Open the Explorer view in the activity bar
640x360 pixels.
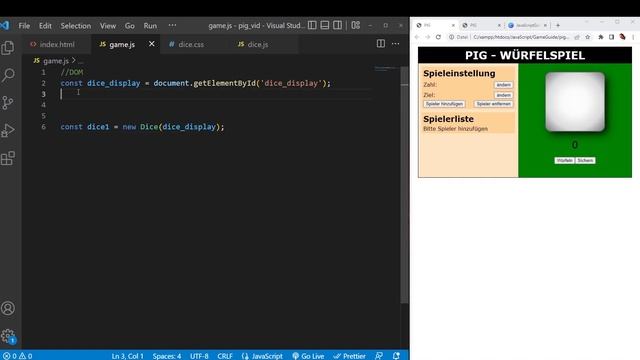pos(8,48)
